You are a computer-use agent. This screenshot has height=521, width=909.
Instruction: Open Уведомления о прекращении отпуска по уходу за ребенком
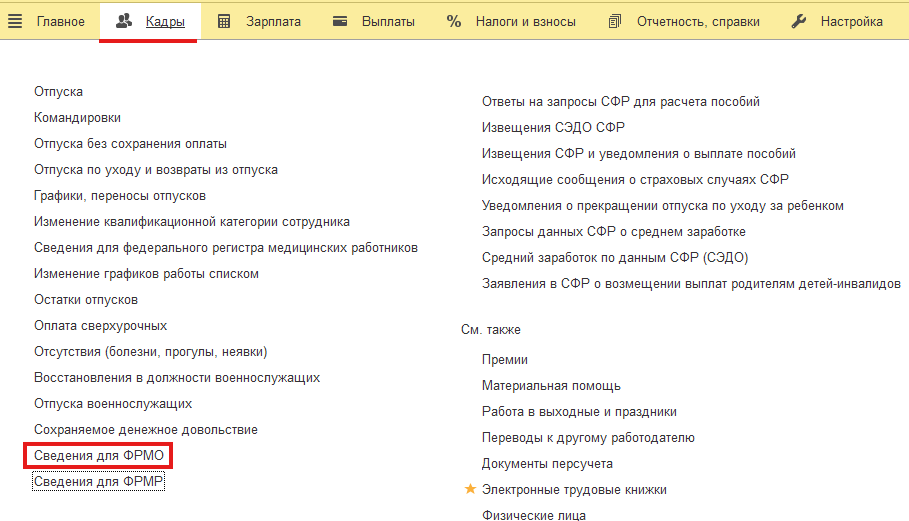pyautogui.click(x=663, y=206)
